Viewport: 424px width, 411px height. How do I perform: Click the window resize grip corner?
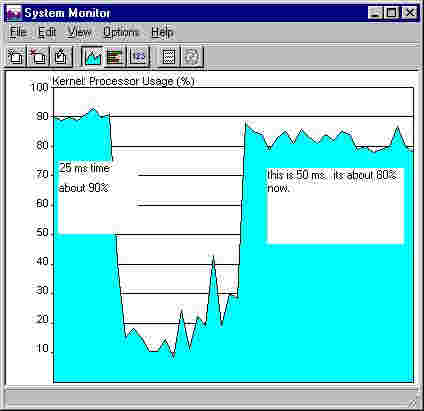point(413,403)
